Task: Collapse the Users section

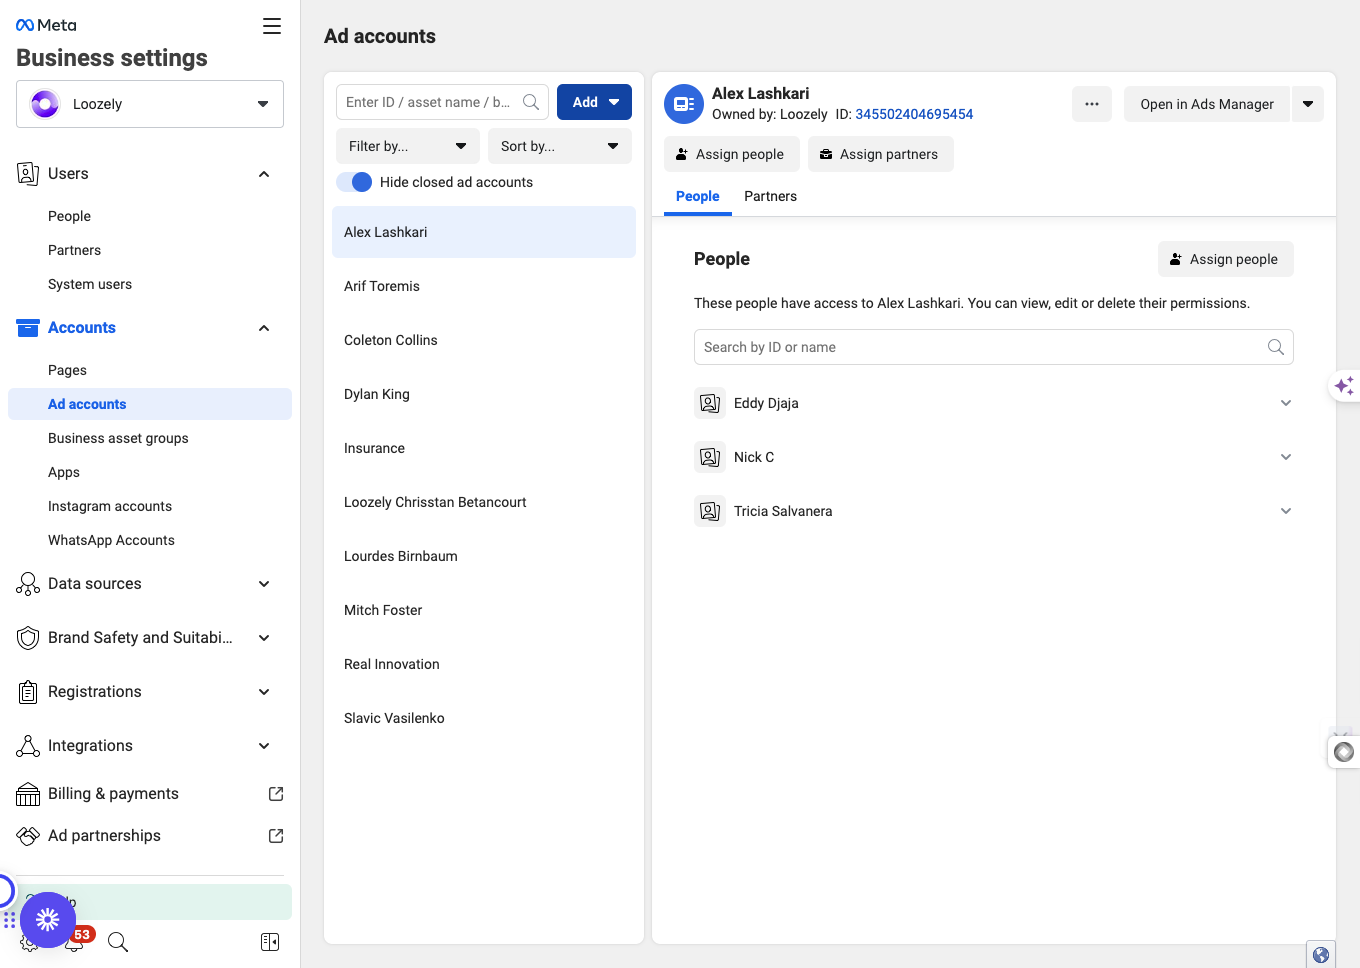Action: pos(264,174)
